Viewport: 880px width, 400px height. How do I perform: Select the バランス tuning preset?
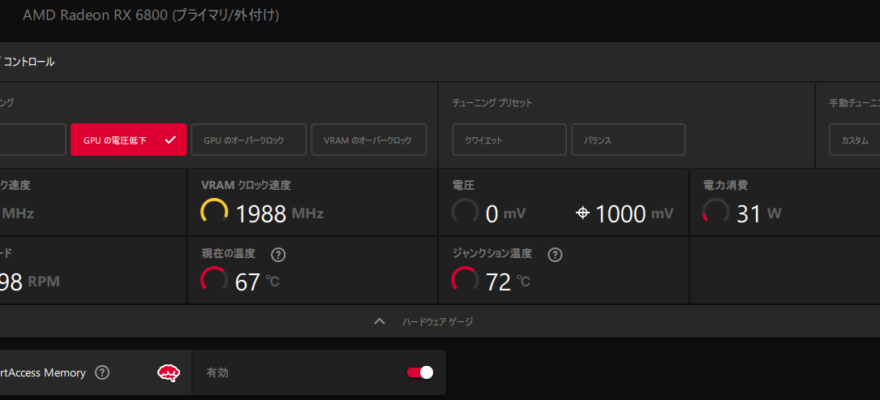(x=629, y=140)
